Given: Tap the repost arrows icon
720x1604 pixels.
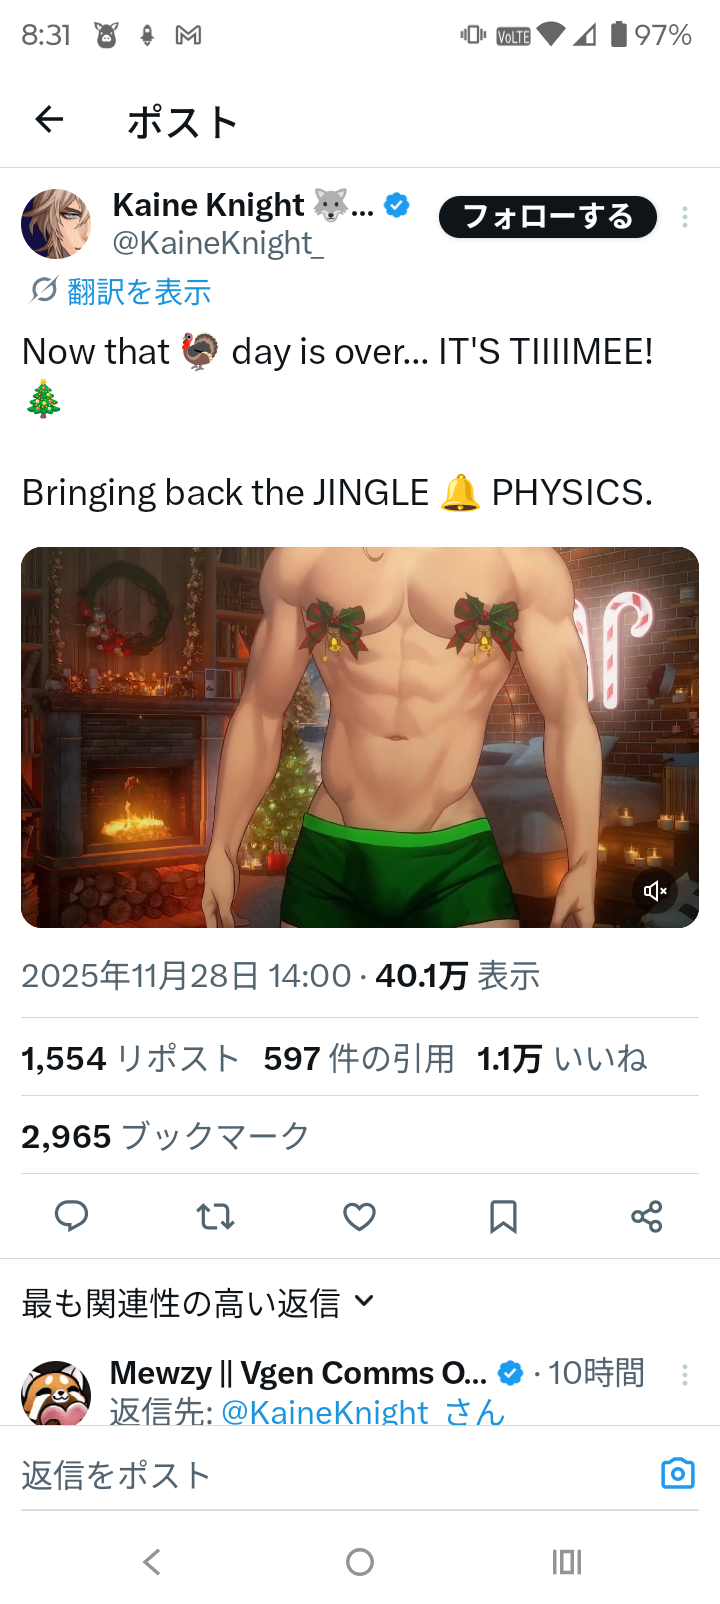Looking at the screenshot, I should 215,1216.
